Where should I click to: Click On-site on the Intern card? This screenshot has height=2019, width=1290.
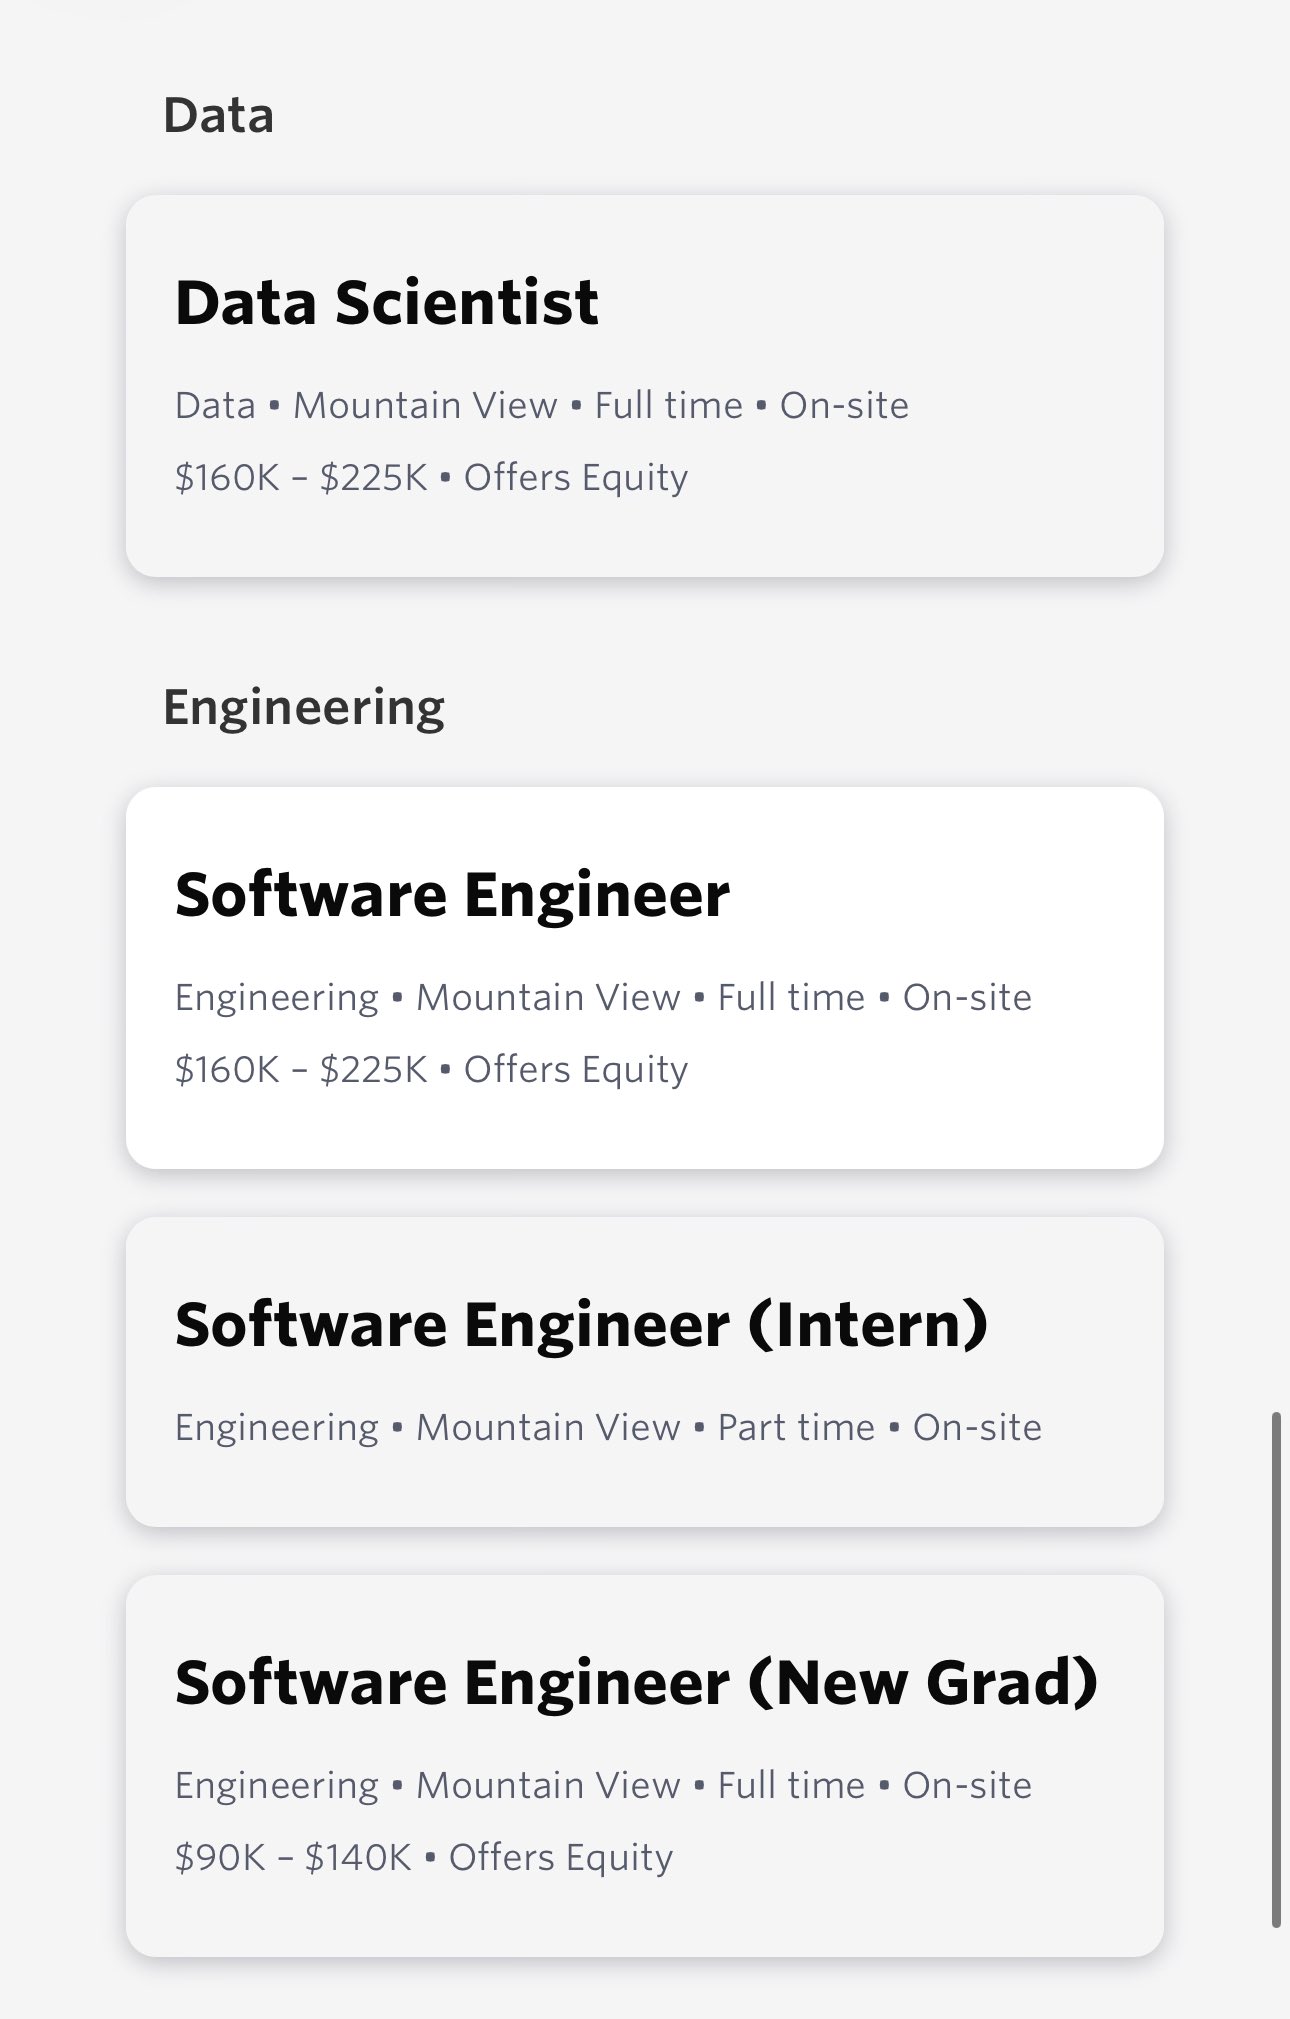977,1428
